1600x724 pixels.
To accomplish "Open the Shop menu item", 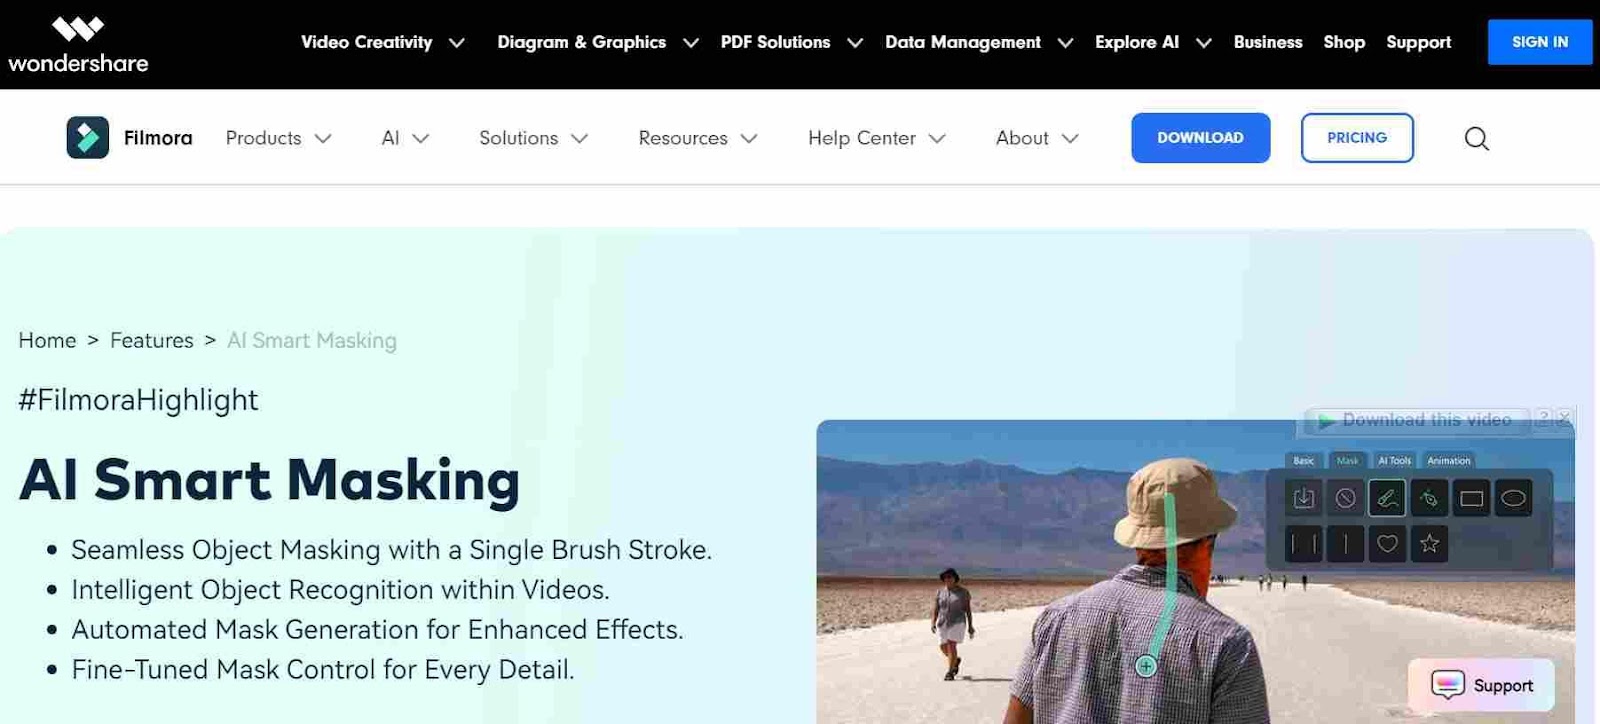I will 1344,42.
